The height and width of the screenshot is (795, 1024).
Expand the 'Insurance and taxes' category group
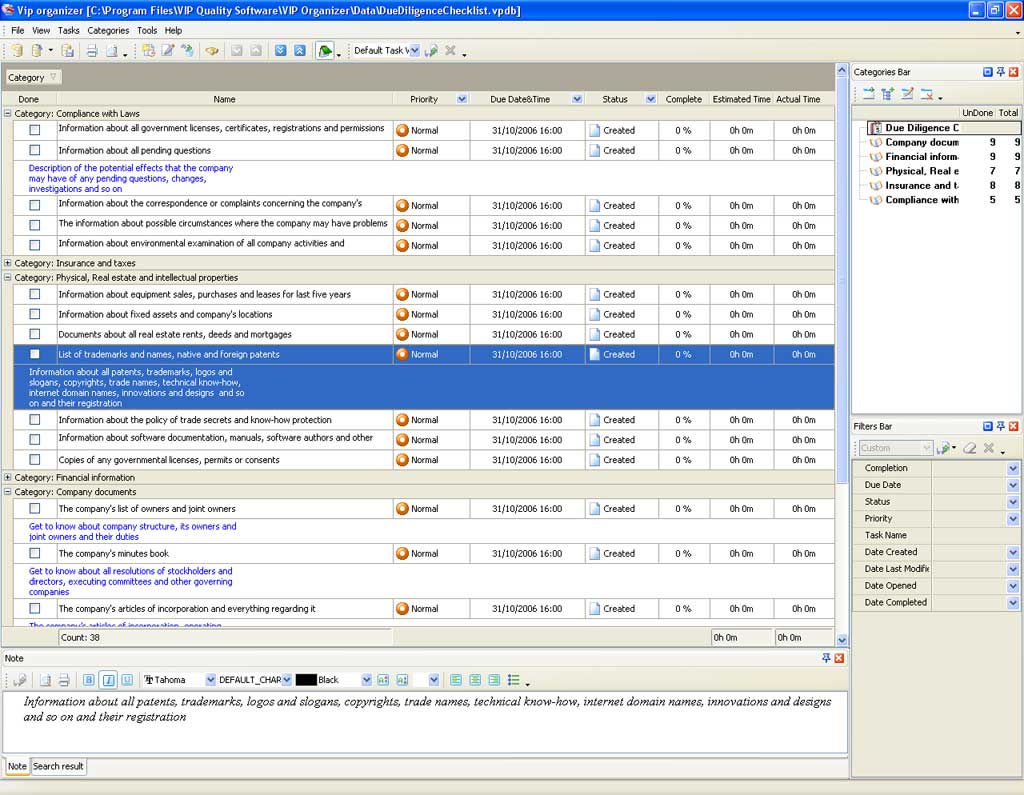click(8, 263)
